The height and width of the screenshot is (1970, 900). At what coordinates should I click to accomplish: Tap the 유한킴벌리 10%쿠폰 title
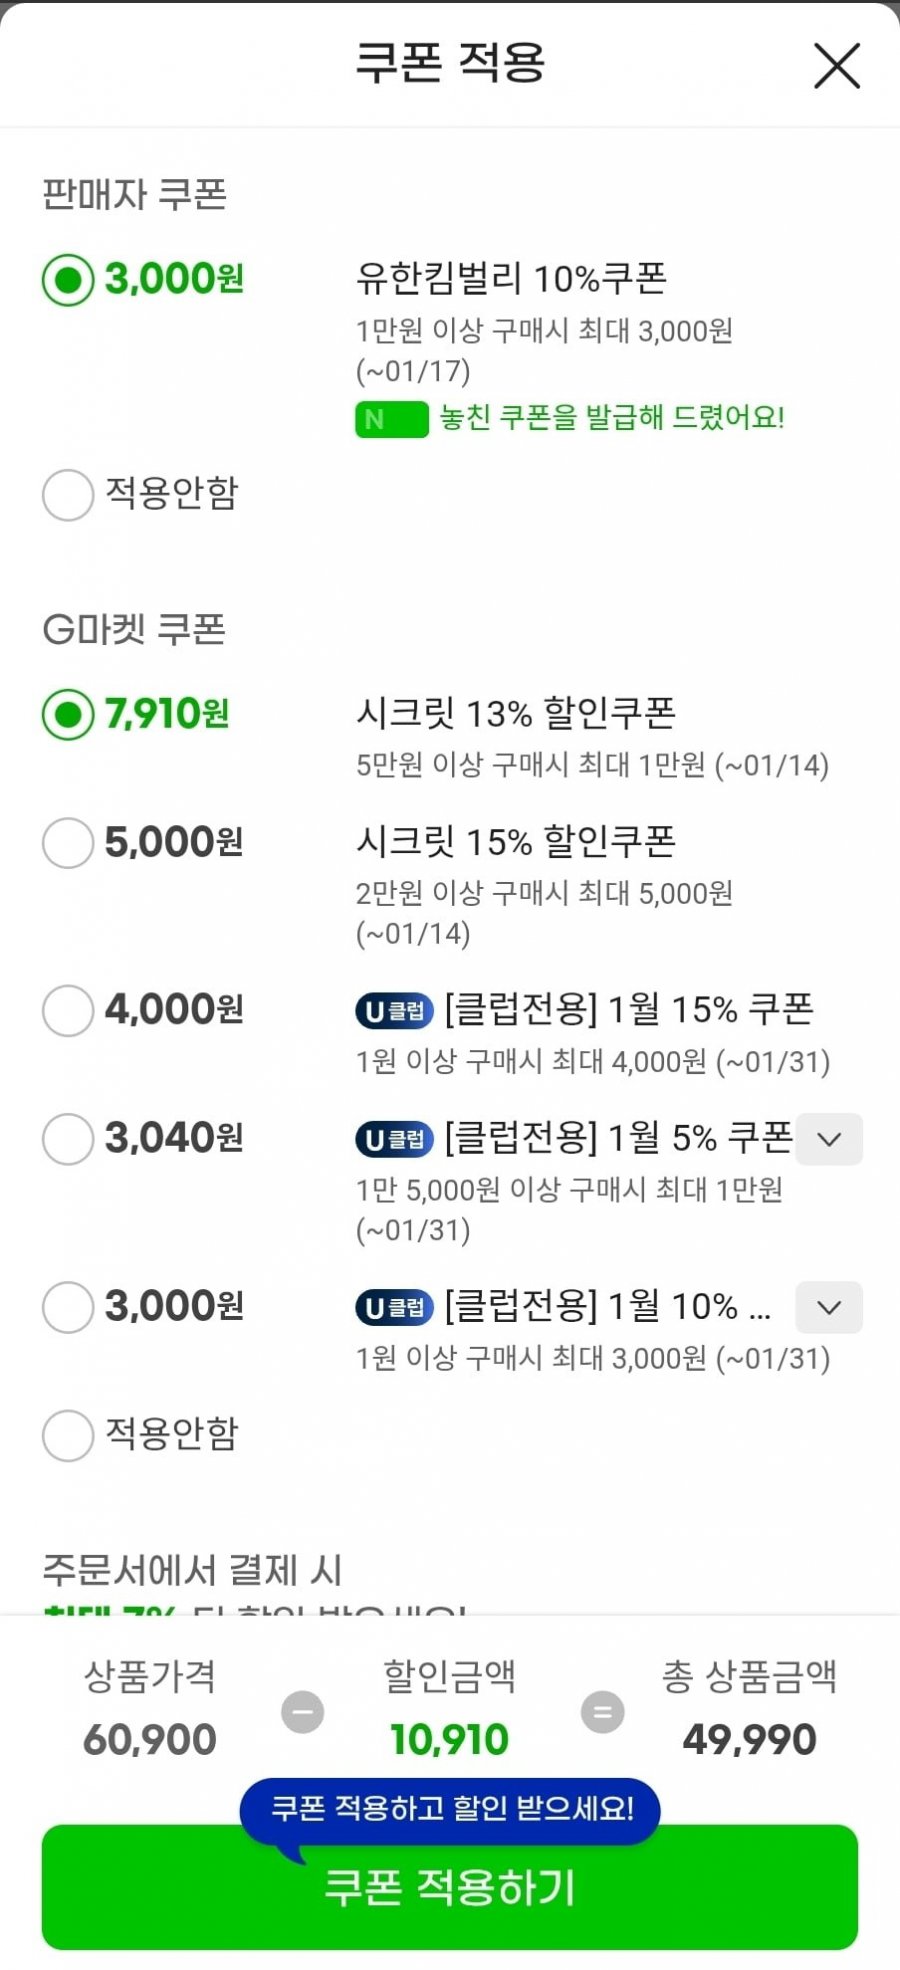[x=511, y=279]
